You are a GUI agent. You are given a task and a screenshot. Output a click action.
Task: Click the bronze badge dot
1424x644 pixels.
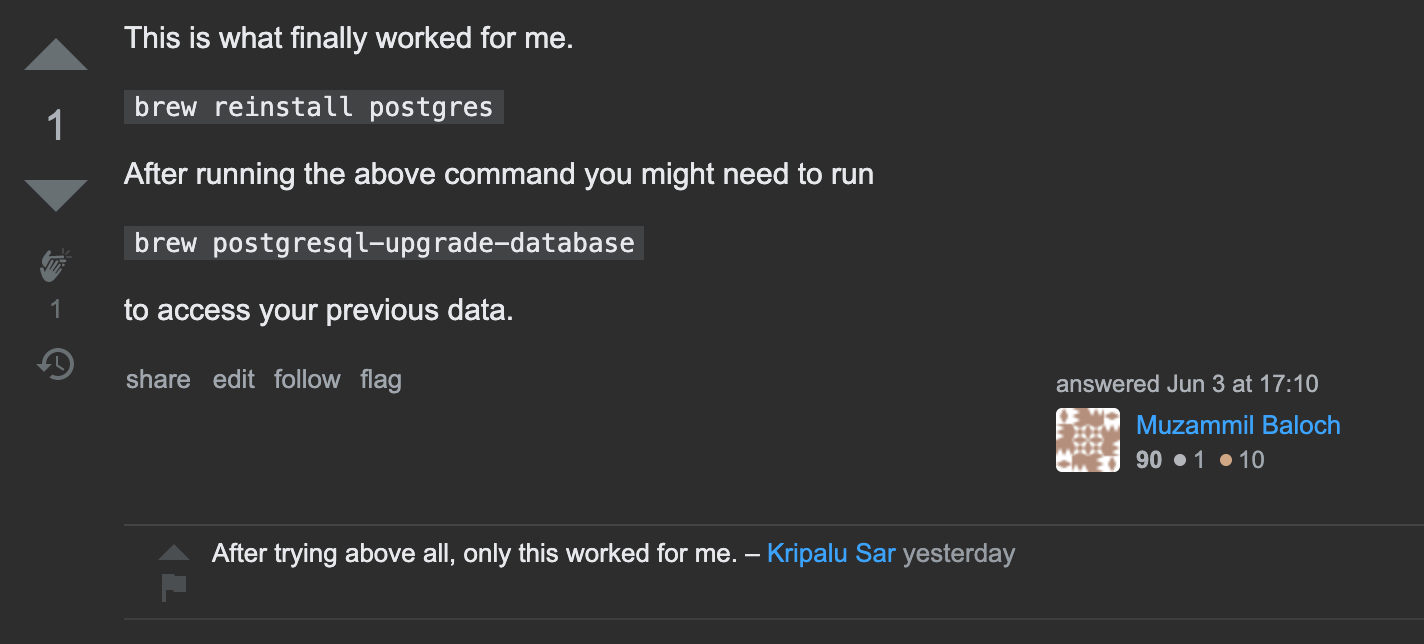1225,460
